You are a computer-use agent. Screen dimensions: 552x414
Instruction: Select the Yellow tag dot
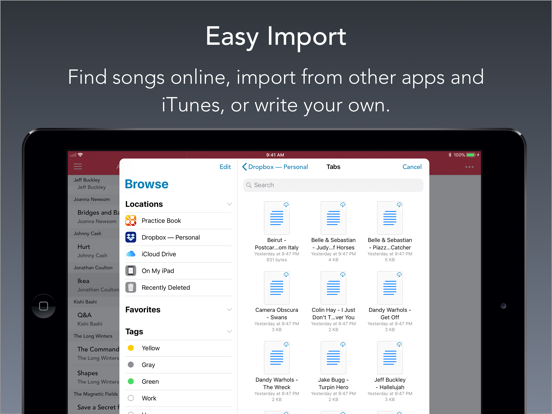coord(131,348)
